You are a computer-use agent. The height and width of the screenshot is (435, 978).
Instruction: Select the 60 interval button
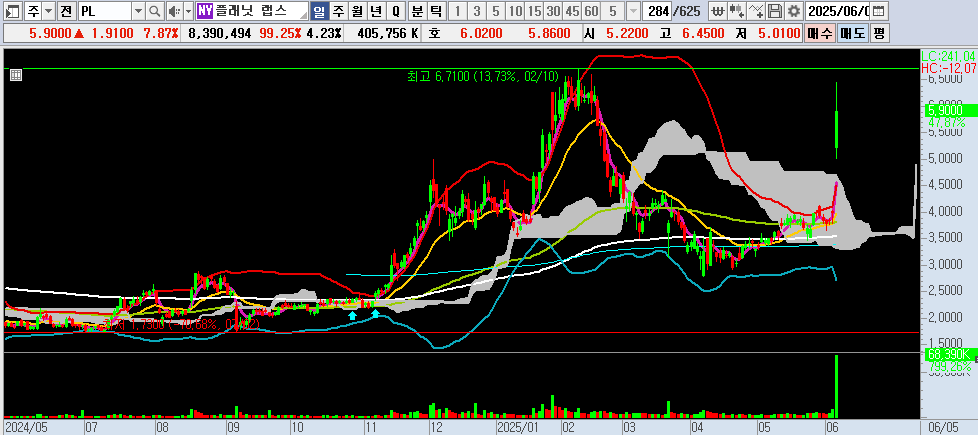[591, 11]
